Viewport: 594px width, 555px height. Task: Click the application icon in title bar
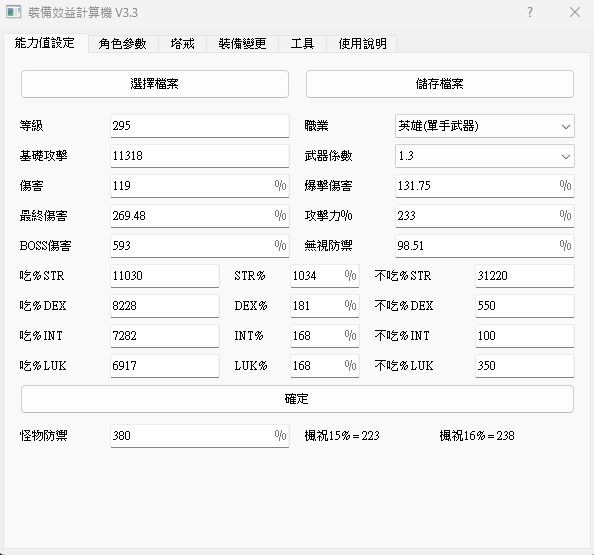pyautogui.click(x=14, y=13)
